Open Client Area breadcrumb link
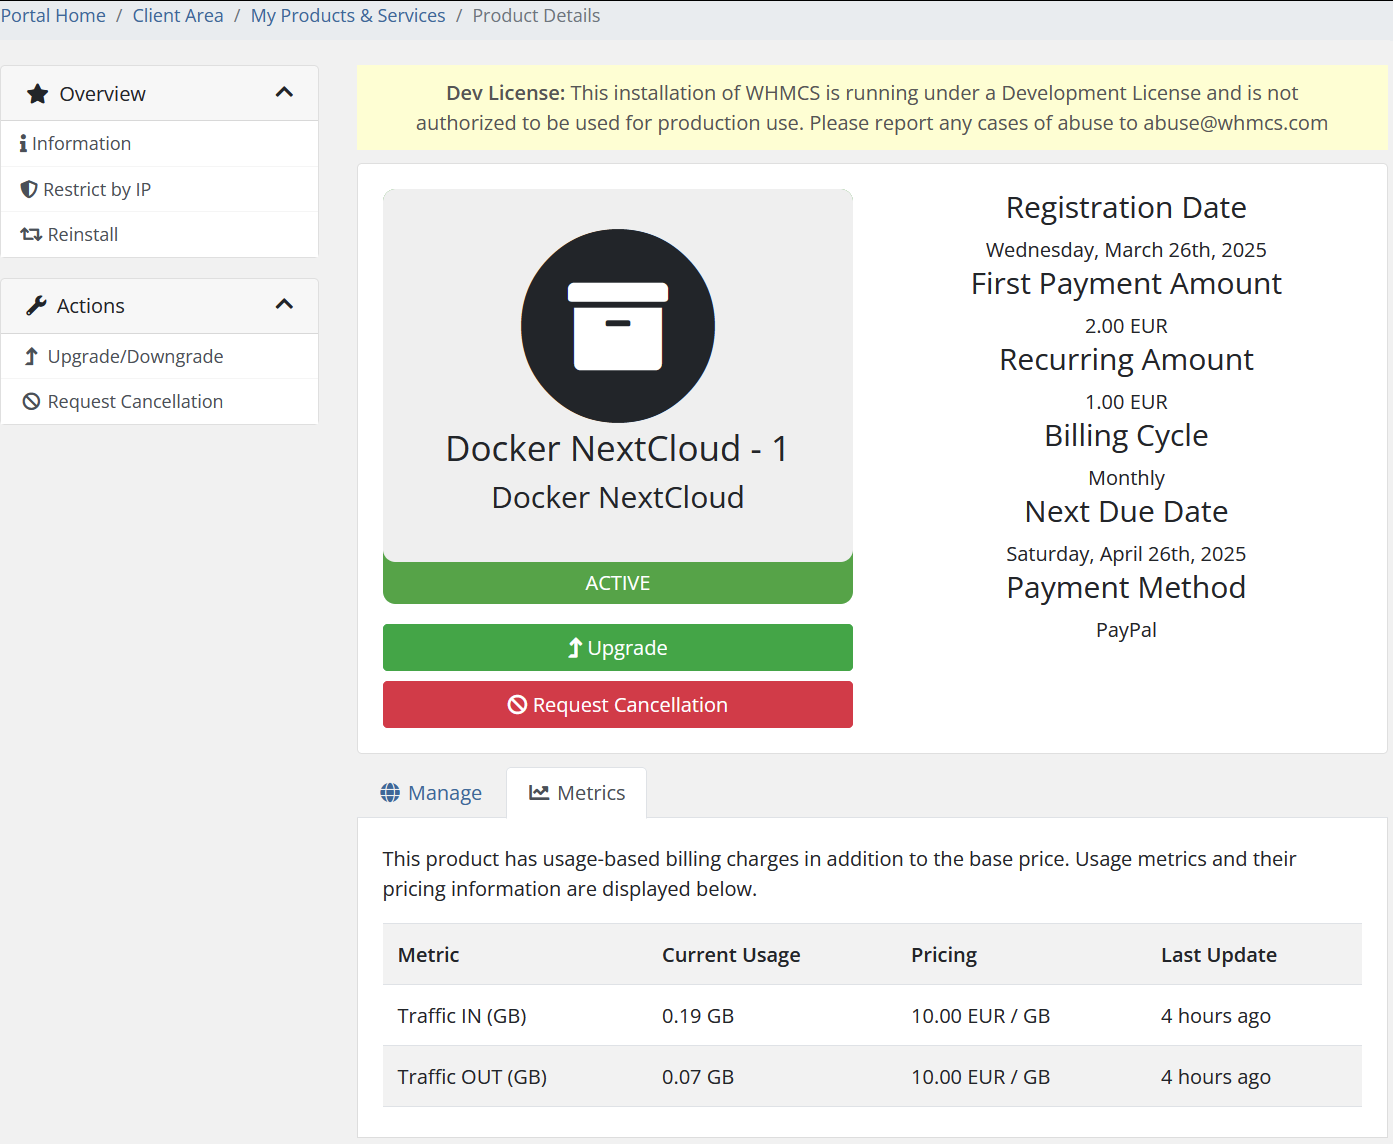Image resolution: width=1393 pixels, height=1144 pixels. (x=178, y=16)
